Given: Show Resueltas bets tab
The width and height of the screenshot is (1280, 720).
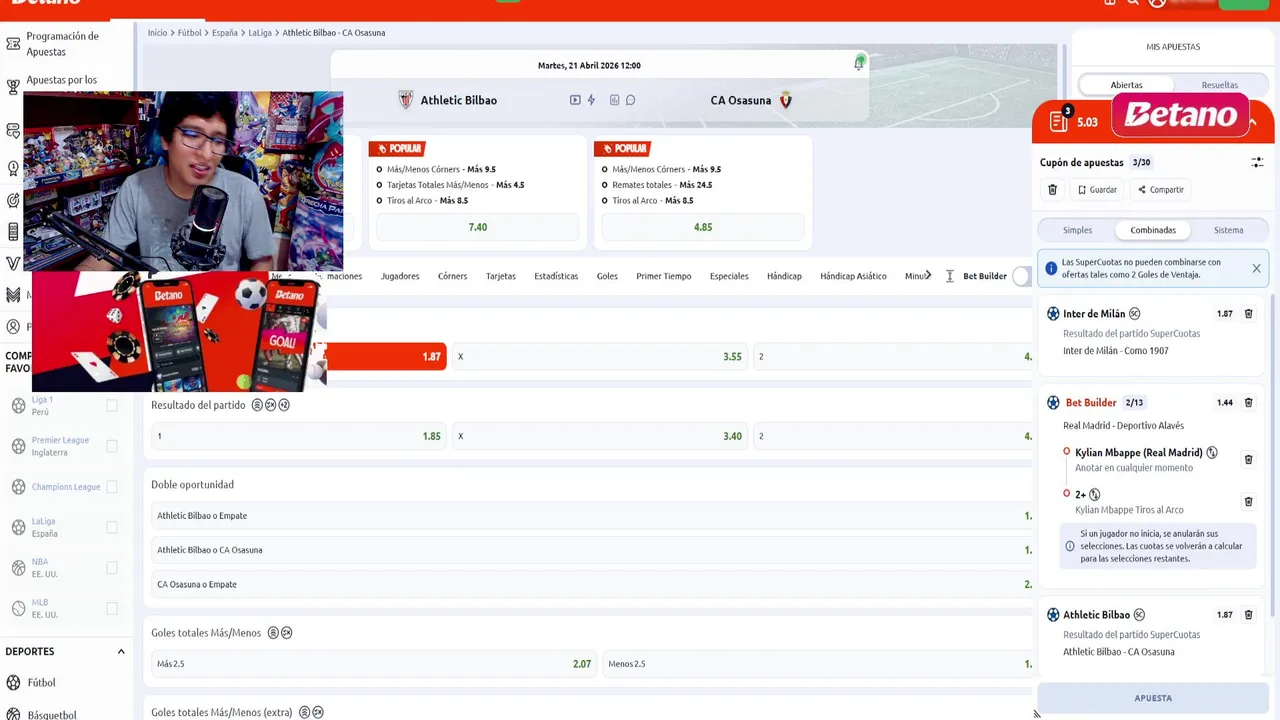Looking at the screenshot, I should (x=1220, y=85).
